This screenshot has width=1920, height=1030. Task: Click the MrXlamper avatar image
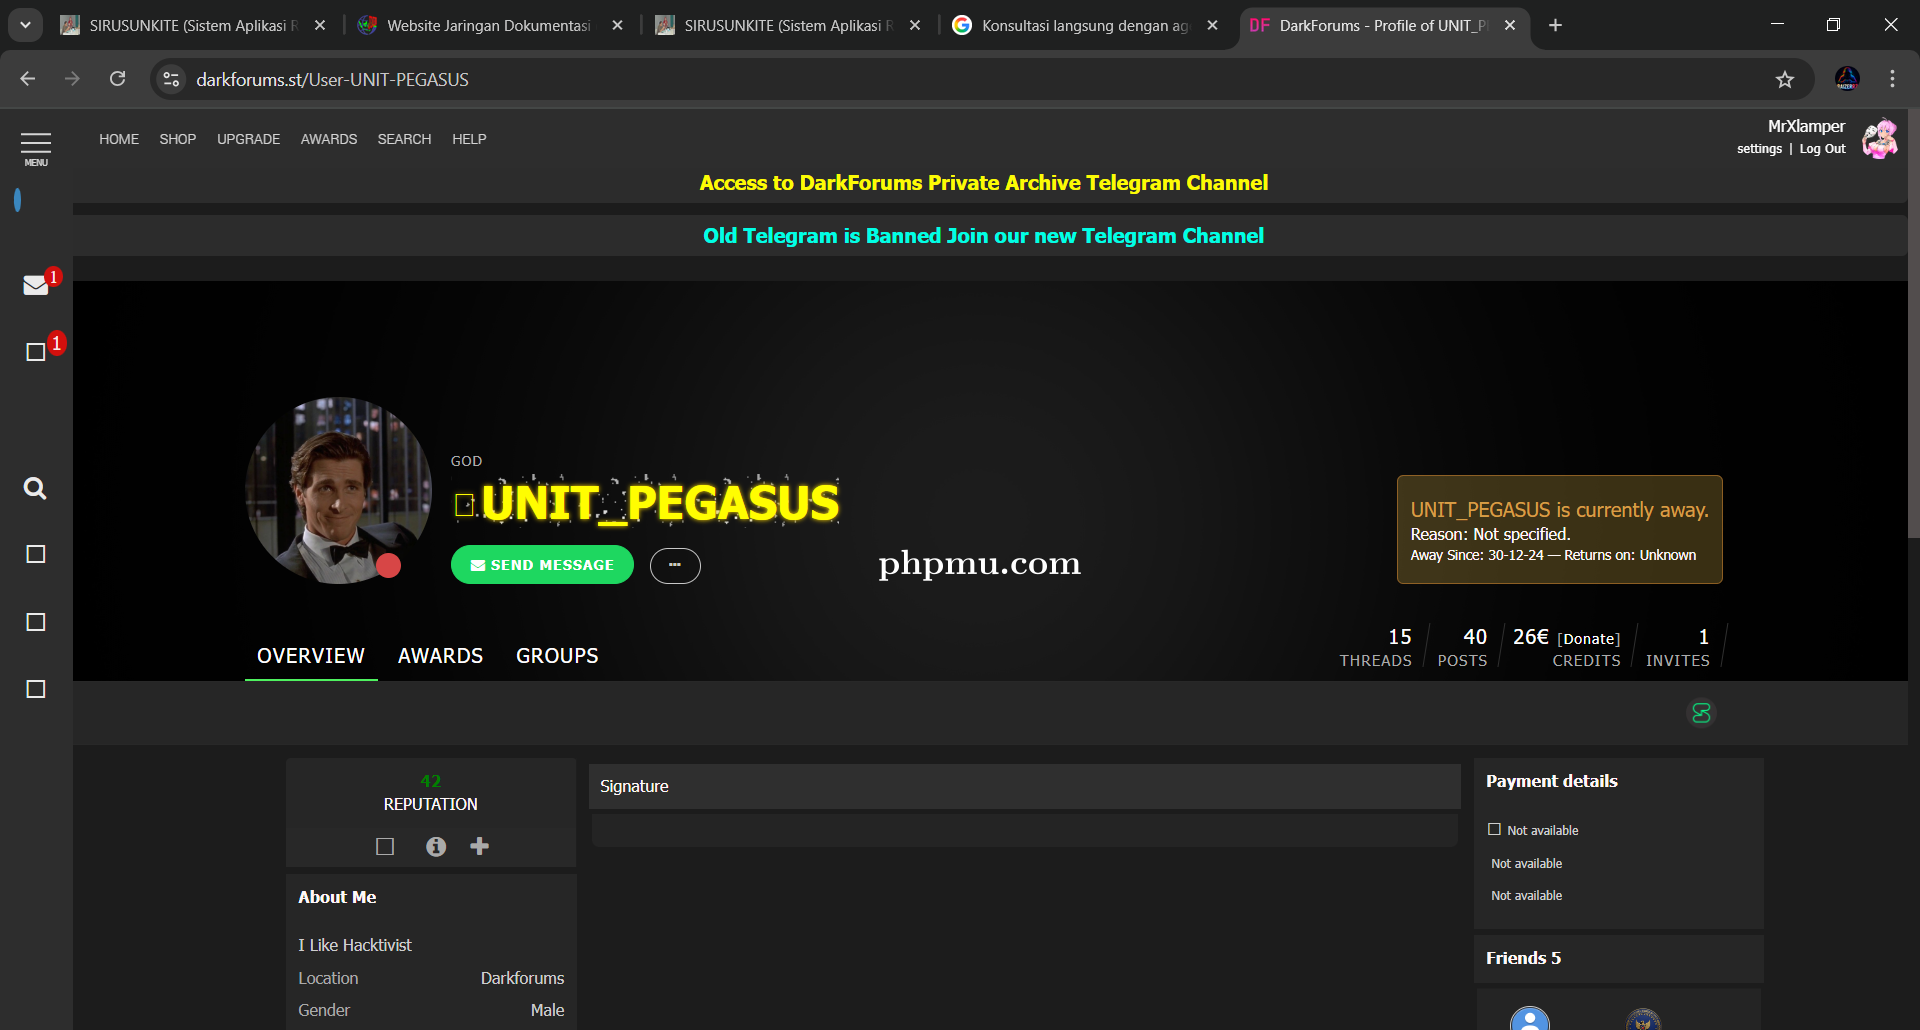click(1879, 138)
